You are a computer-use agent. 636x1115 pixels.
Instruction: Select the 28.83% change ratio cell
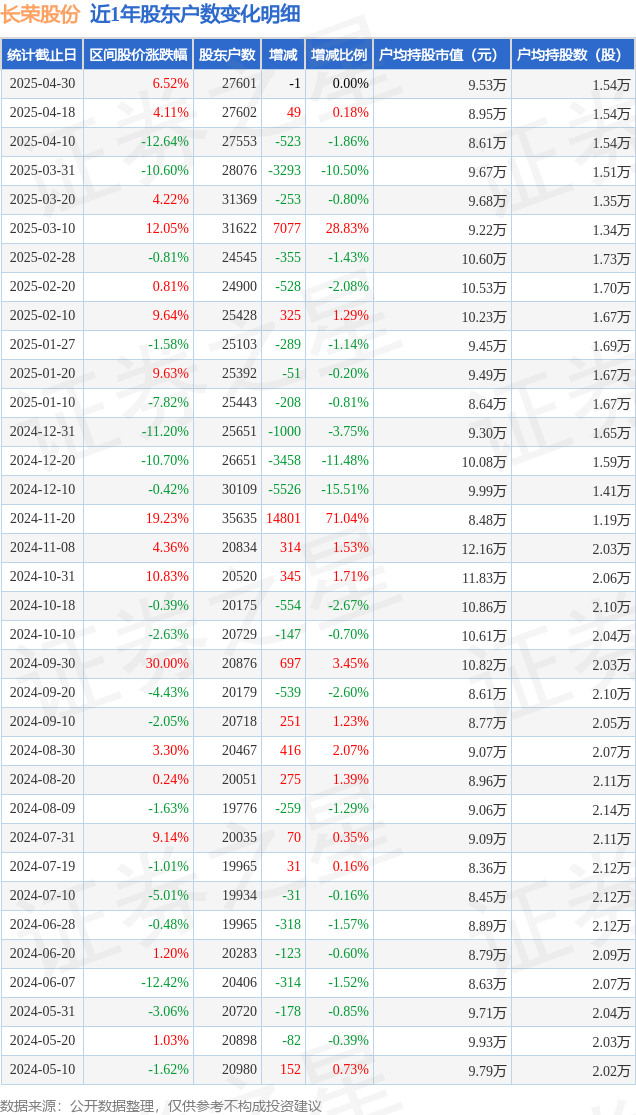coord(347,229)
